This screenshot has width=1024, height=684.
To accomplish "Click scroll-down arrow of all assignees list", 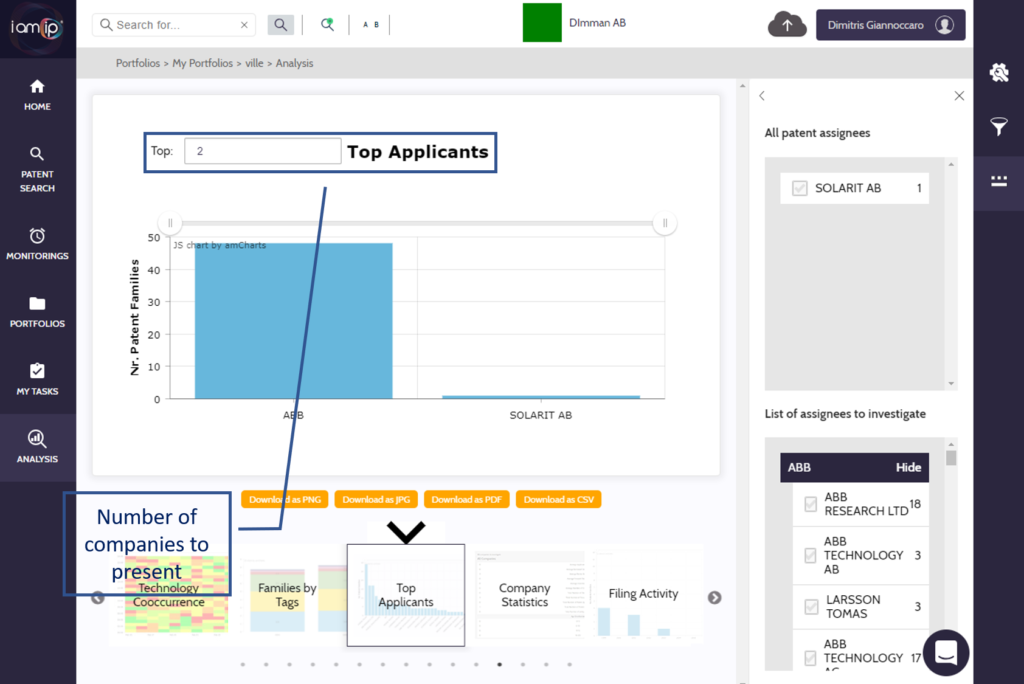I will pos(951,383).
